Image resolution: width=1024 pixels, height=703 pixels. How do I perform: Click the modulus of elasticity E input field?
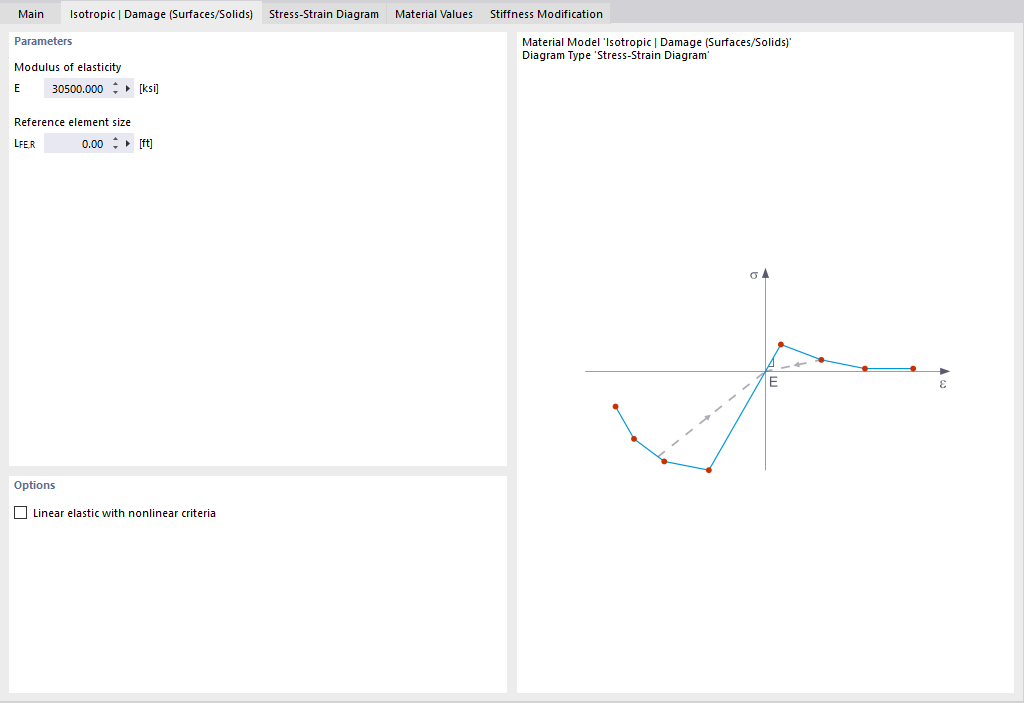[x=77, y=89]
